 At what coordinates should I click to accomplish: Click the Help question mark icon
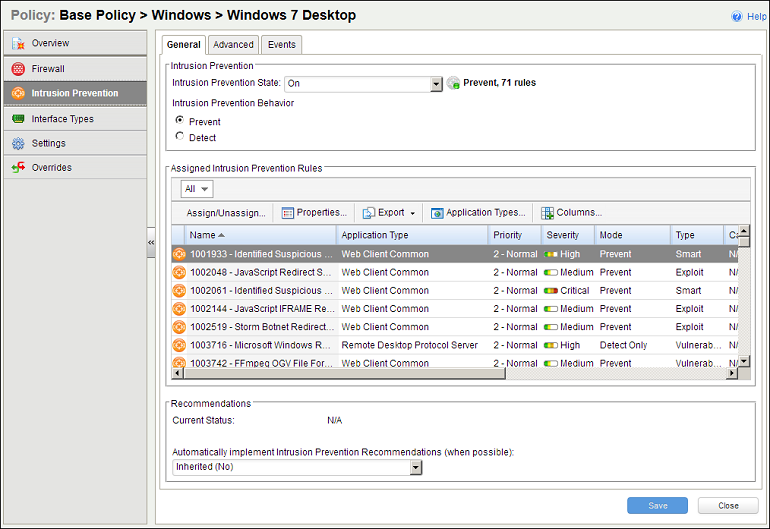click(737, 17)
